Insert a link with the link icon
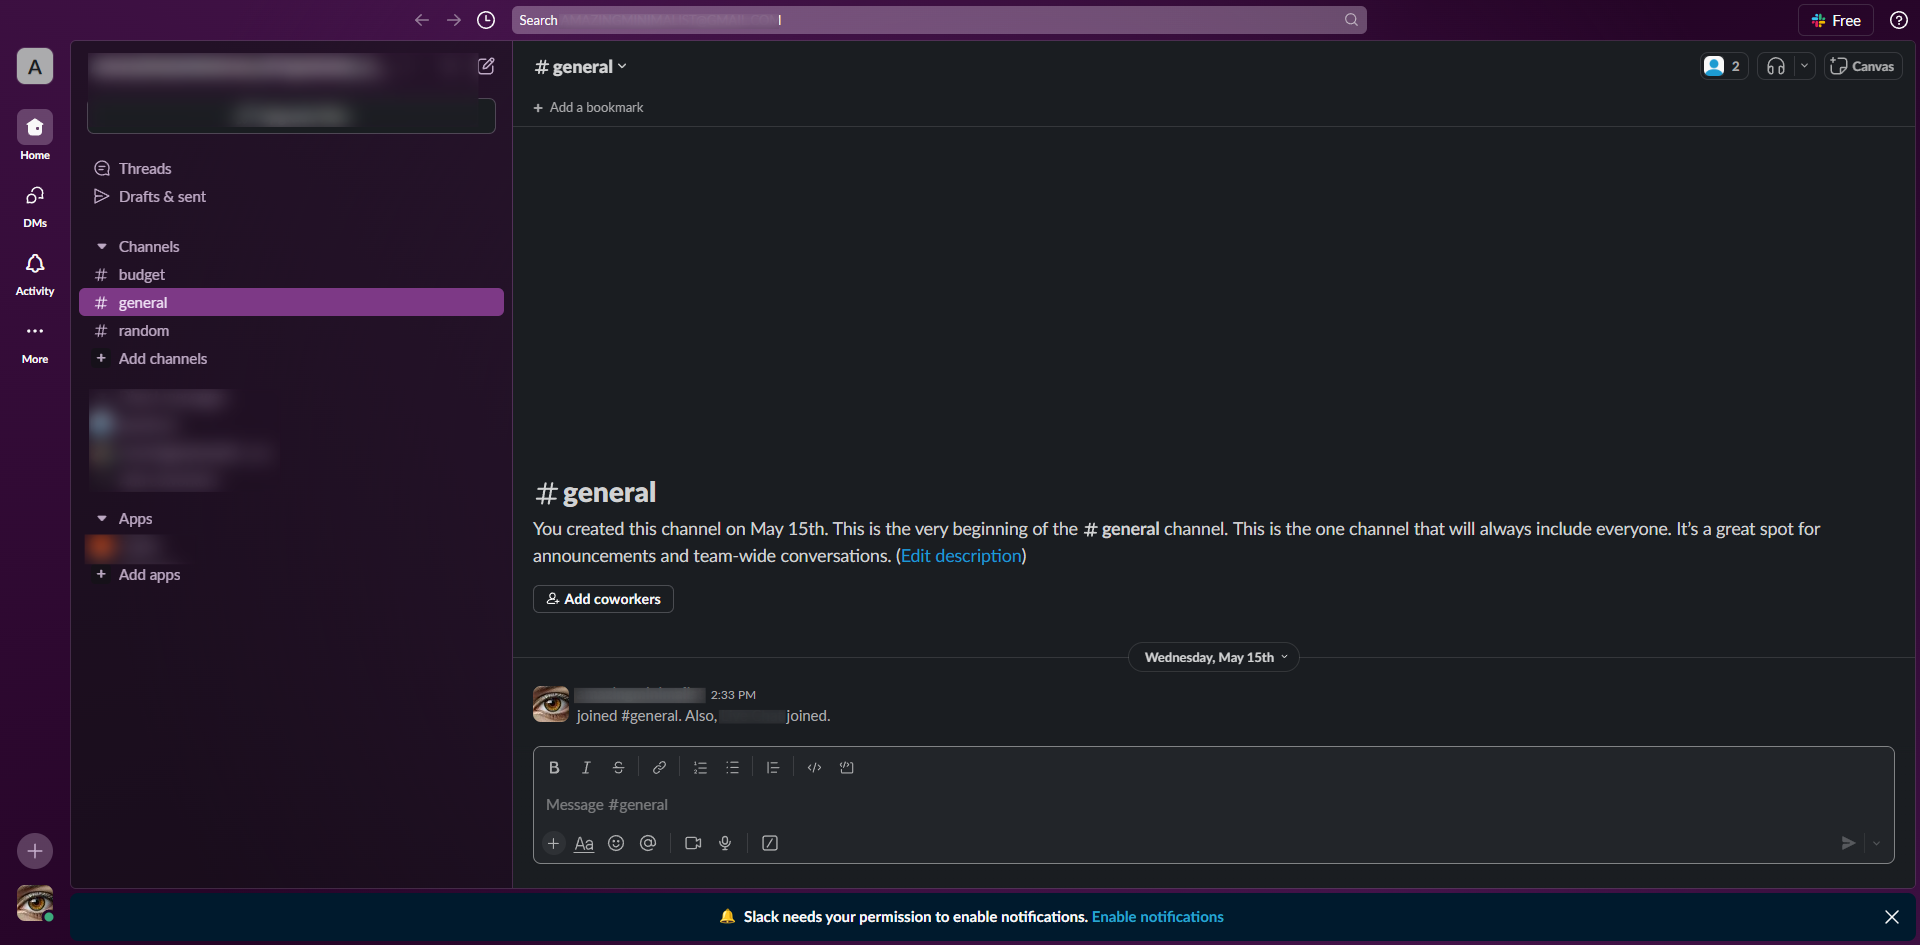 tap(659, 768)
